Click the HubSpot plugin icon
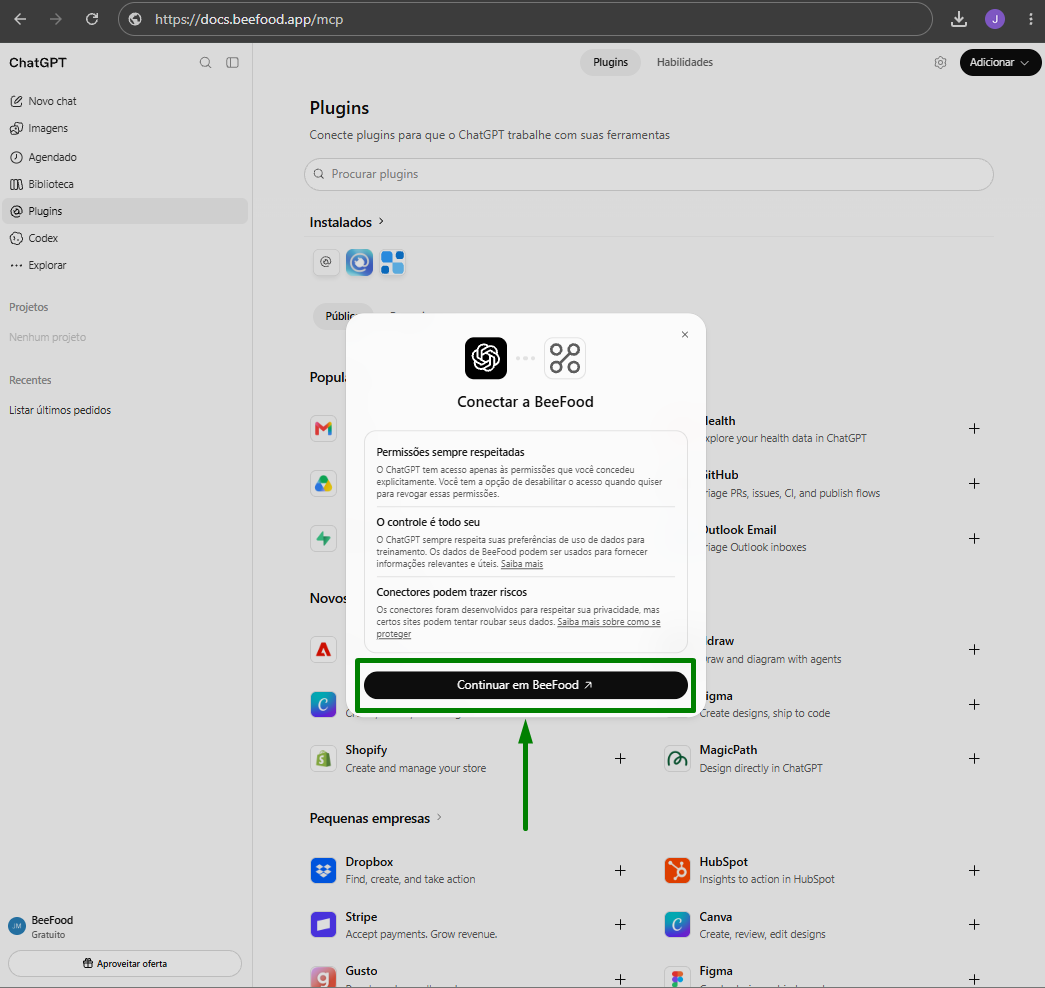 click(677, 871)
